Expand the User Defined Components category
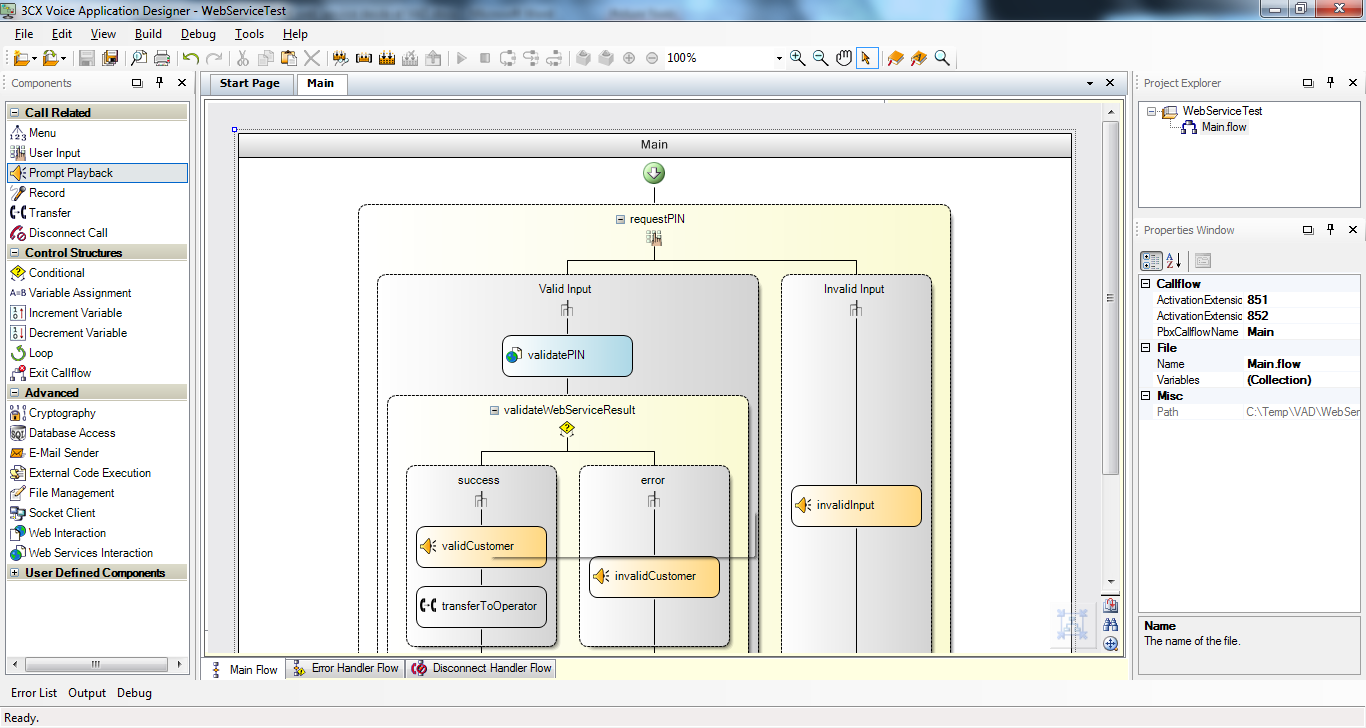This screenshot has height=728, width=1366. click(x=14, y=573)
